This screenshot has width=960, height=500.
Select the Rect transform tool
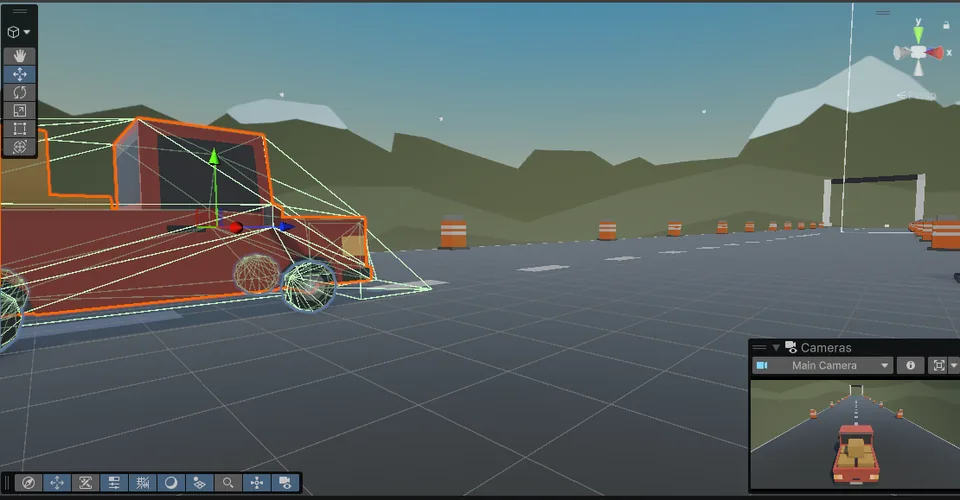click(20, 129)
